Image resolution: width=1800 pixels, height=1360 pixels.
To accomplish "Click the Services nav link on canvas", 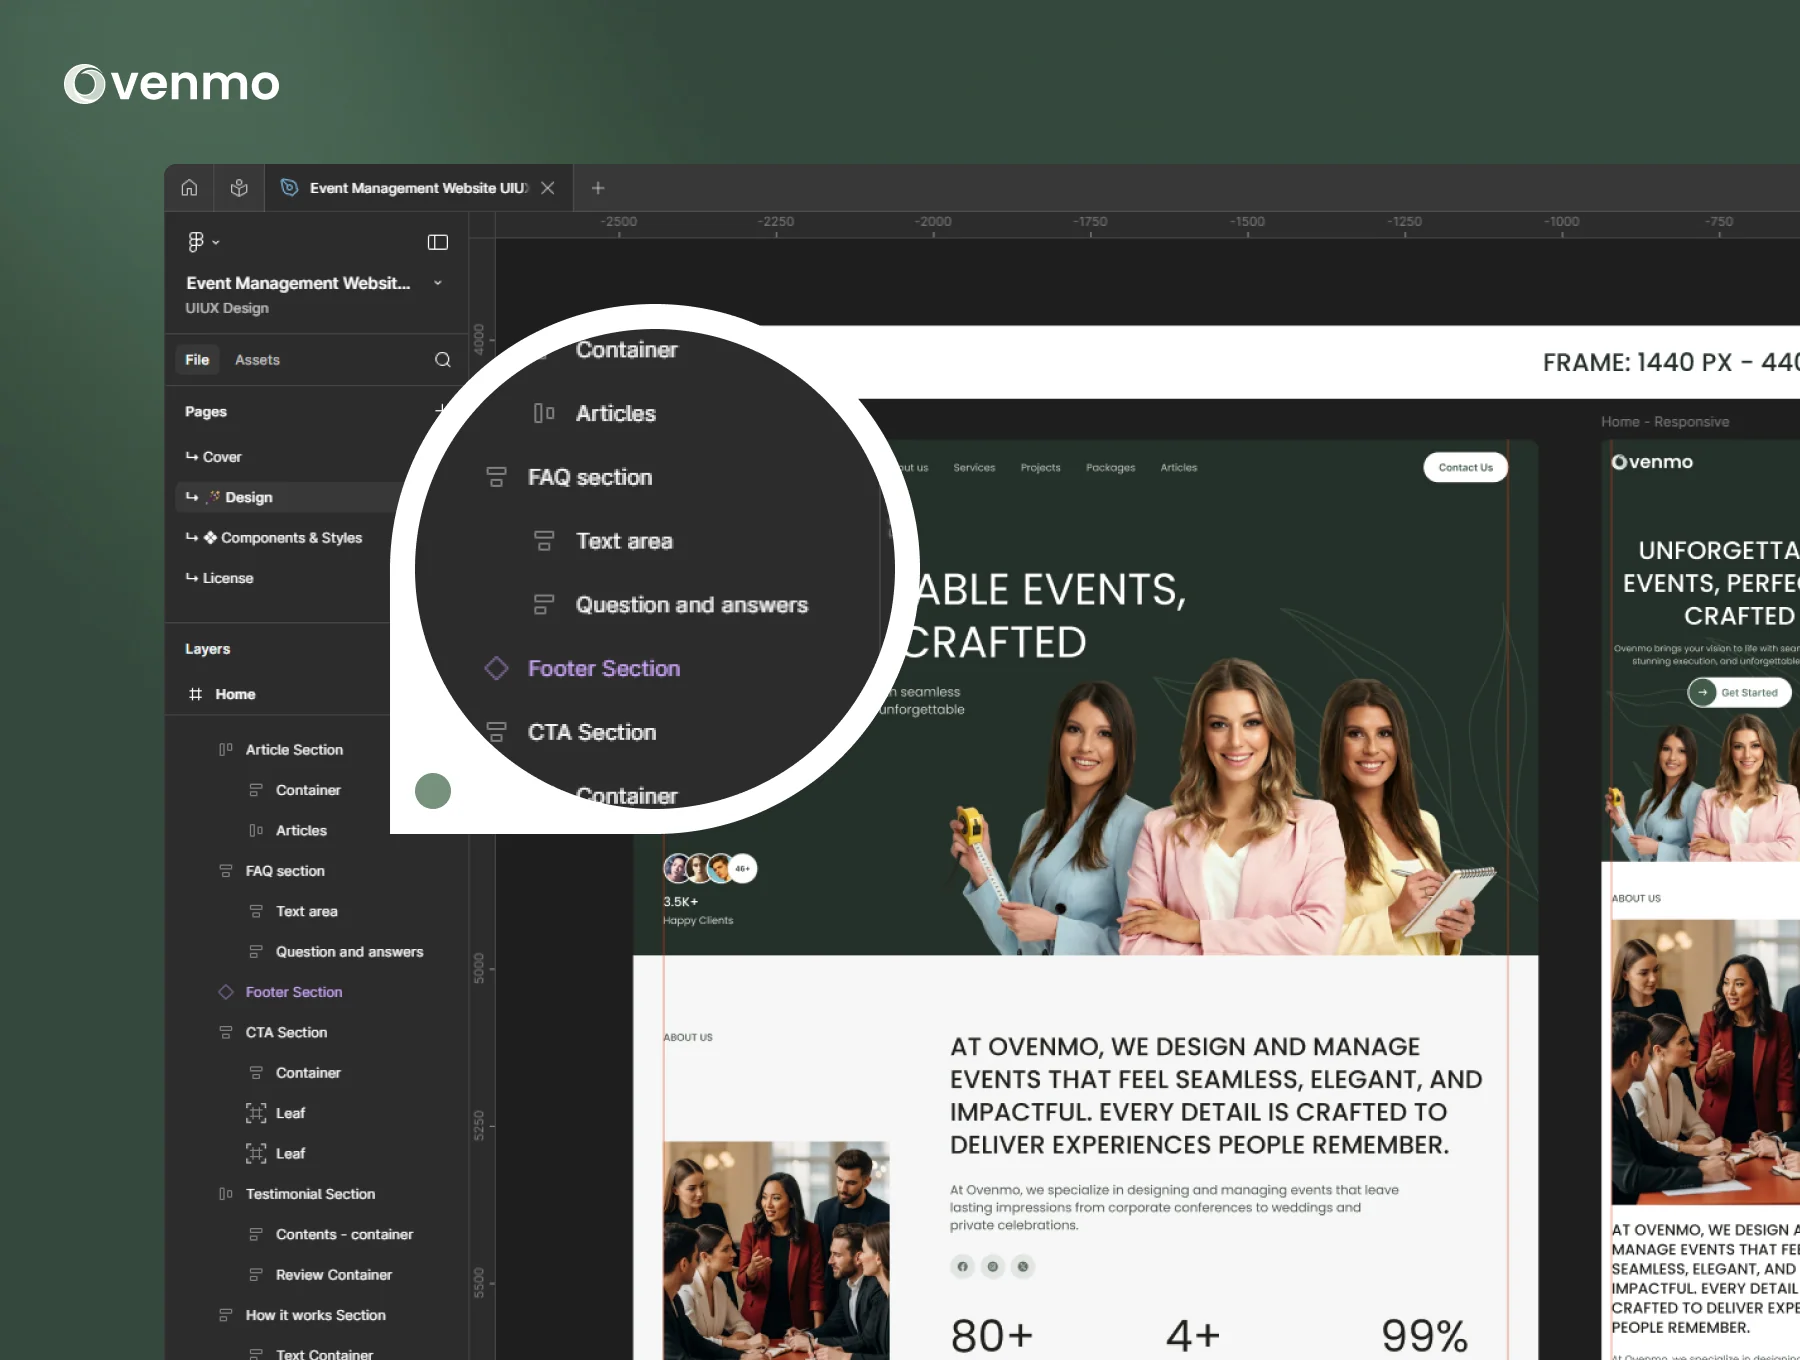I will point(974,467).
